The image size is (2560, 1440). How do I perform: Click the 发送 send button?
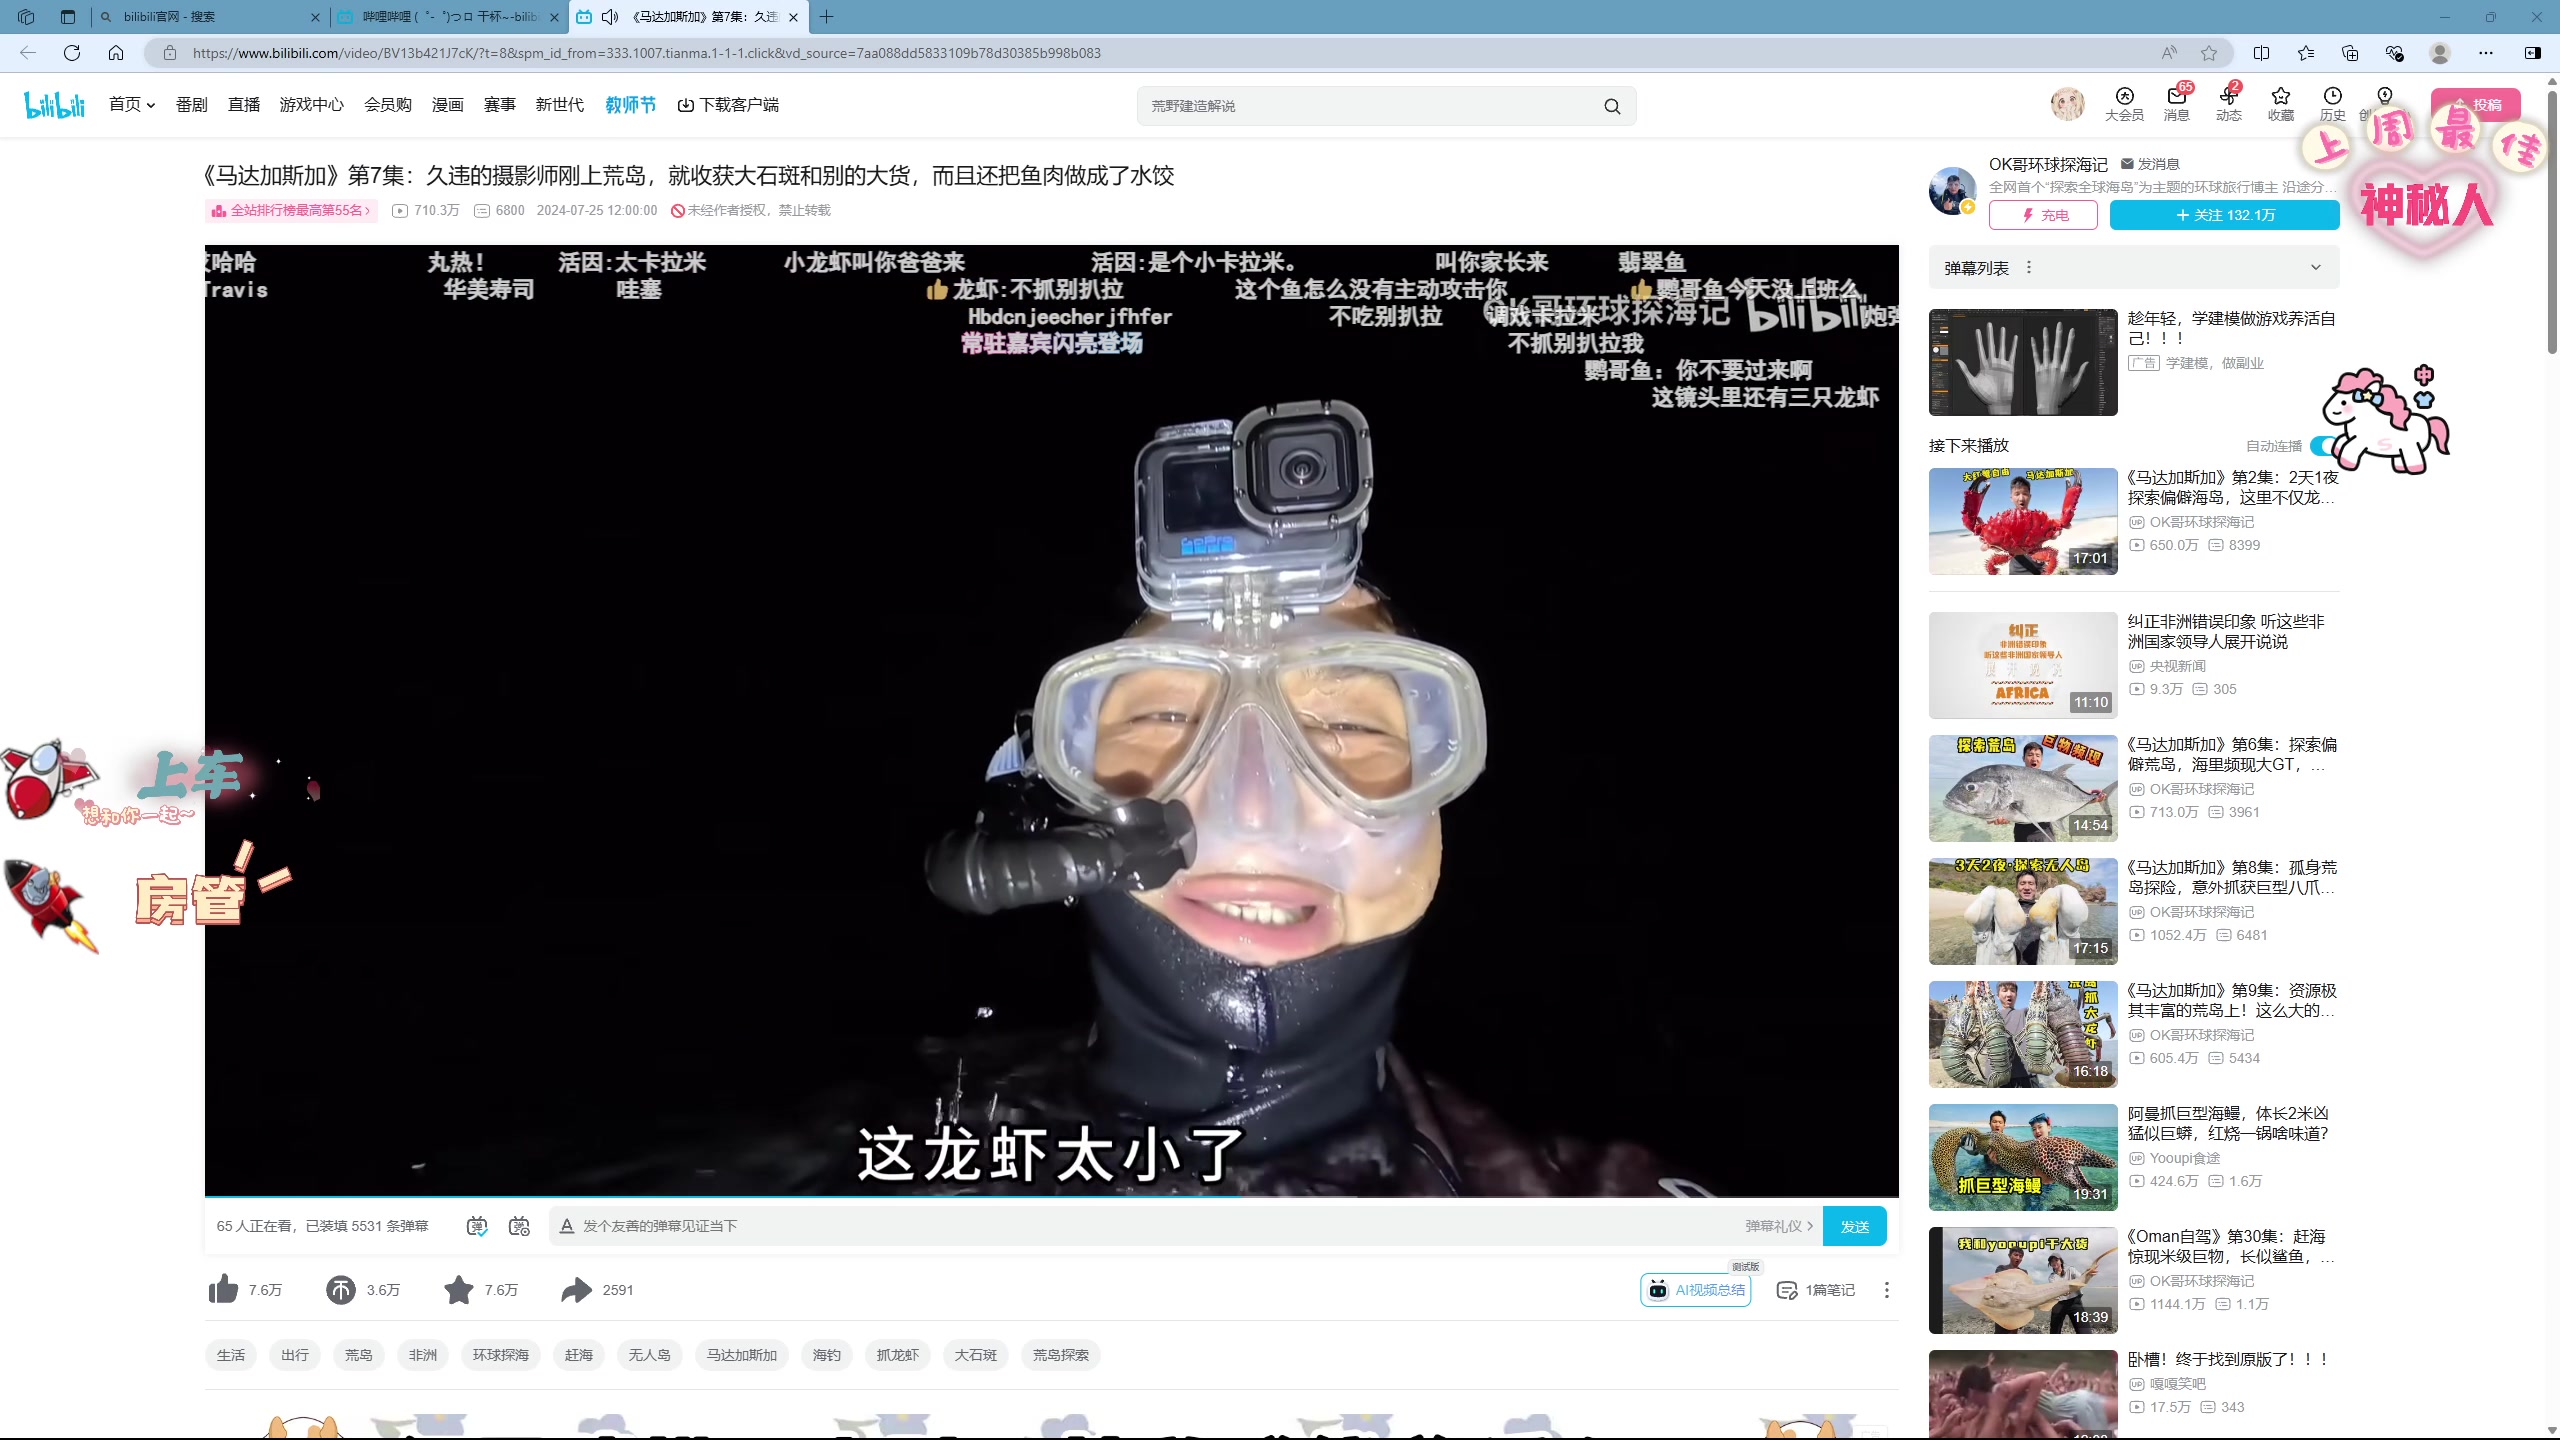click(x=1854, y=1226)
